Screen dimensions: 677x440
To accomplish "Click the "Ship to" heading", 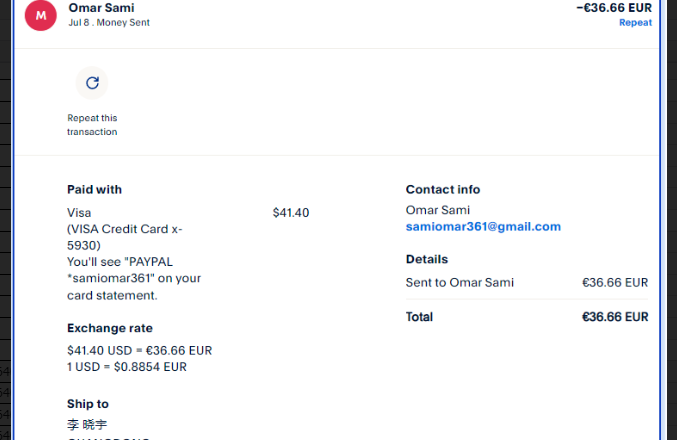I will (88, 404).
